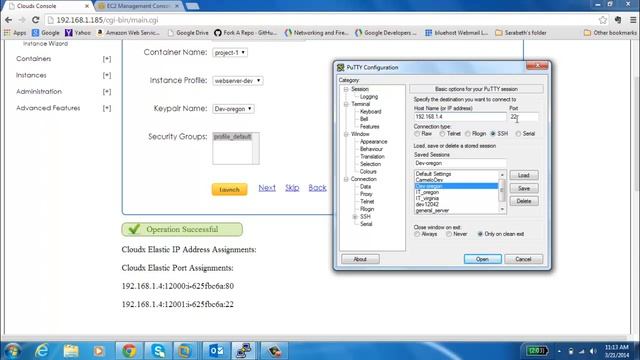640x360 pixels.
Task: Open bluehost Webmail bookmark
Action: [x=456, y=33]
